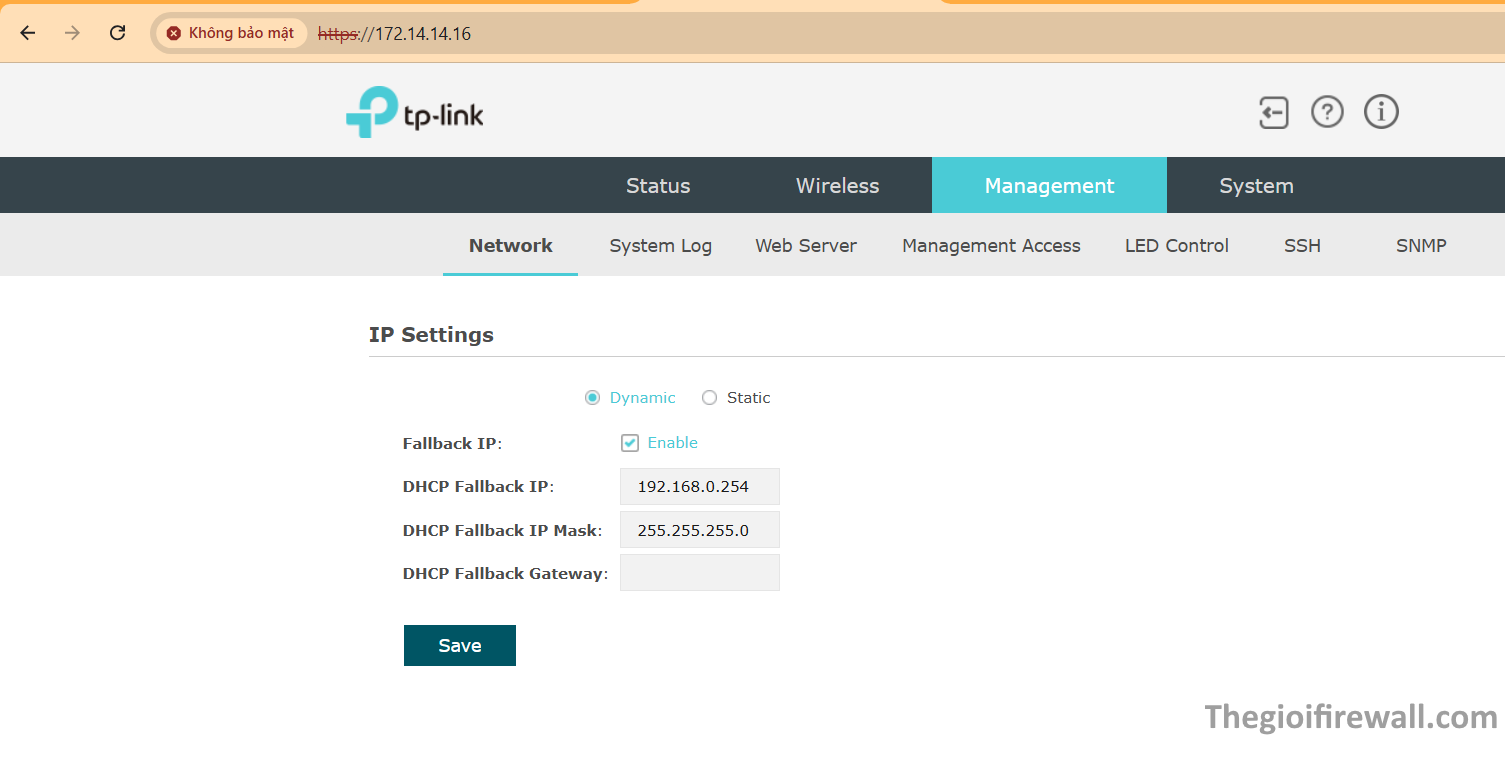Click the logout icon in header
Screen dimensions: 1505x773
[1273, 112]
